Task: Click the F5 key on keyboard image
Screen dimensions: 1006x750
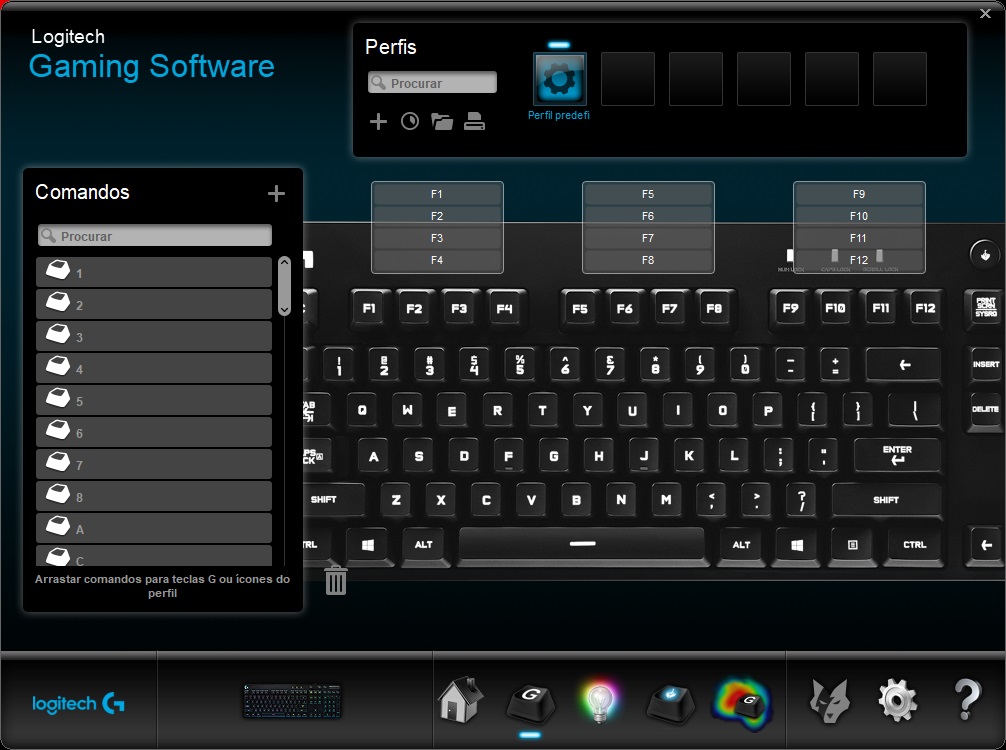Action: 580,309
